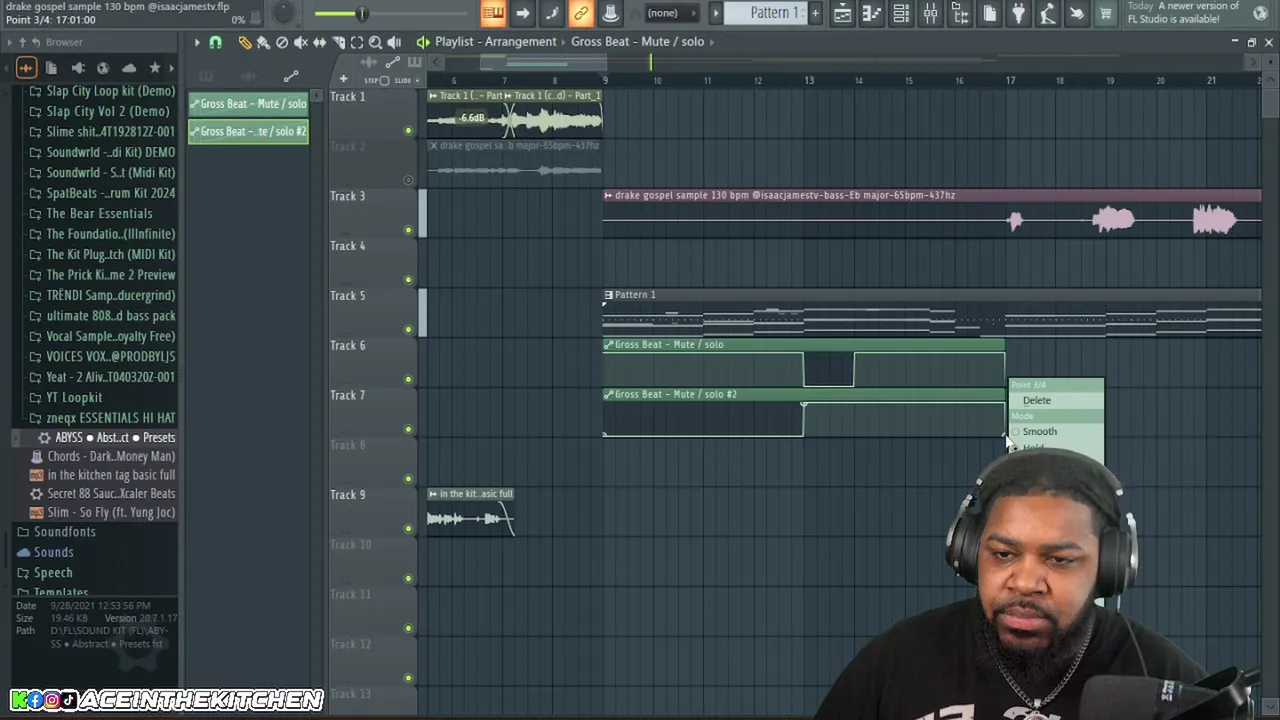
Task: Choose the Select marquee tool
Action: point(357,42)
